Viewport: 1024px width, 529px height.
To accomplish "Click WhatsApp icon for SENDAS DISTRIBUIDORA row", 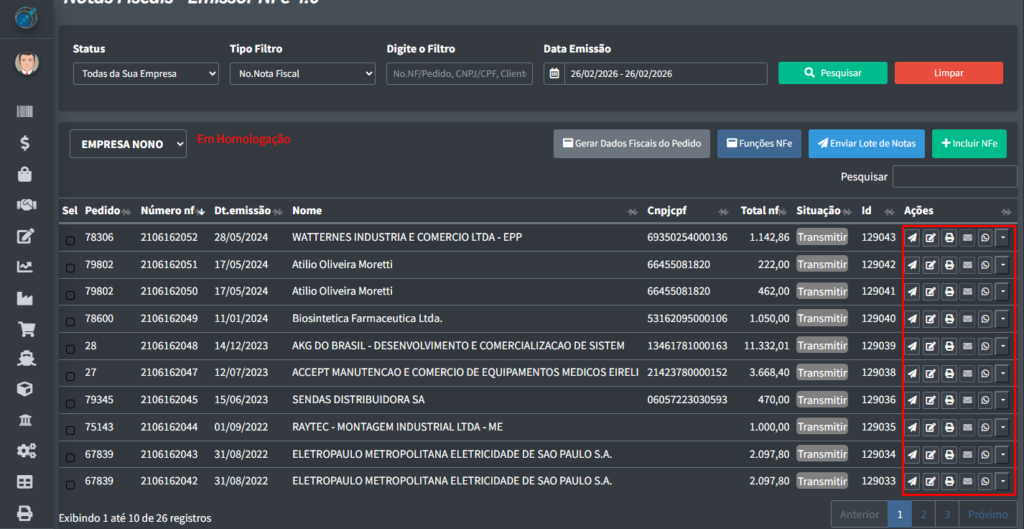I will [x=985, y=400].
